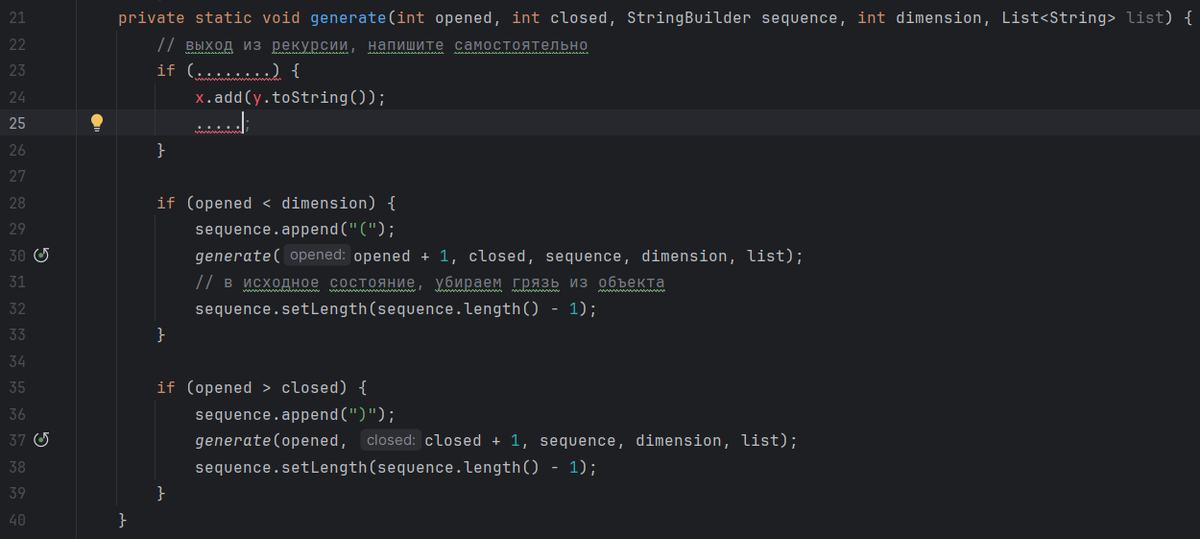Click the closing brace on line 40

click(122, 520)
